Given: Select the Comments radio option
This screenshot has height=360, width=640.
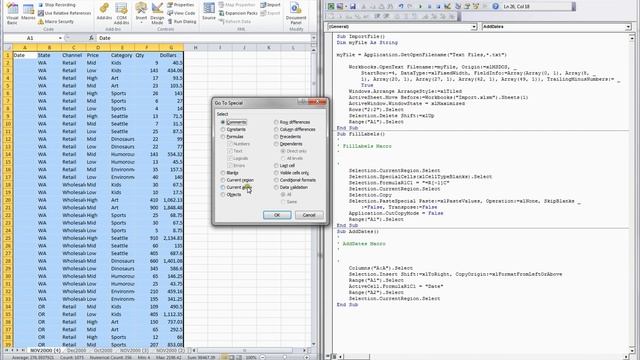Looking at the screenshot, I should tap(233, 122).
